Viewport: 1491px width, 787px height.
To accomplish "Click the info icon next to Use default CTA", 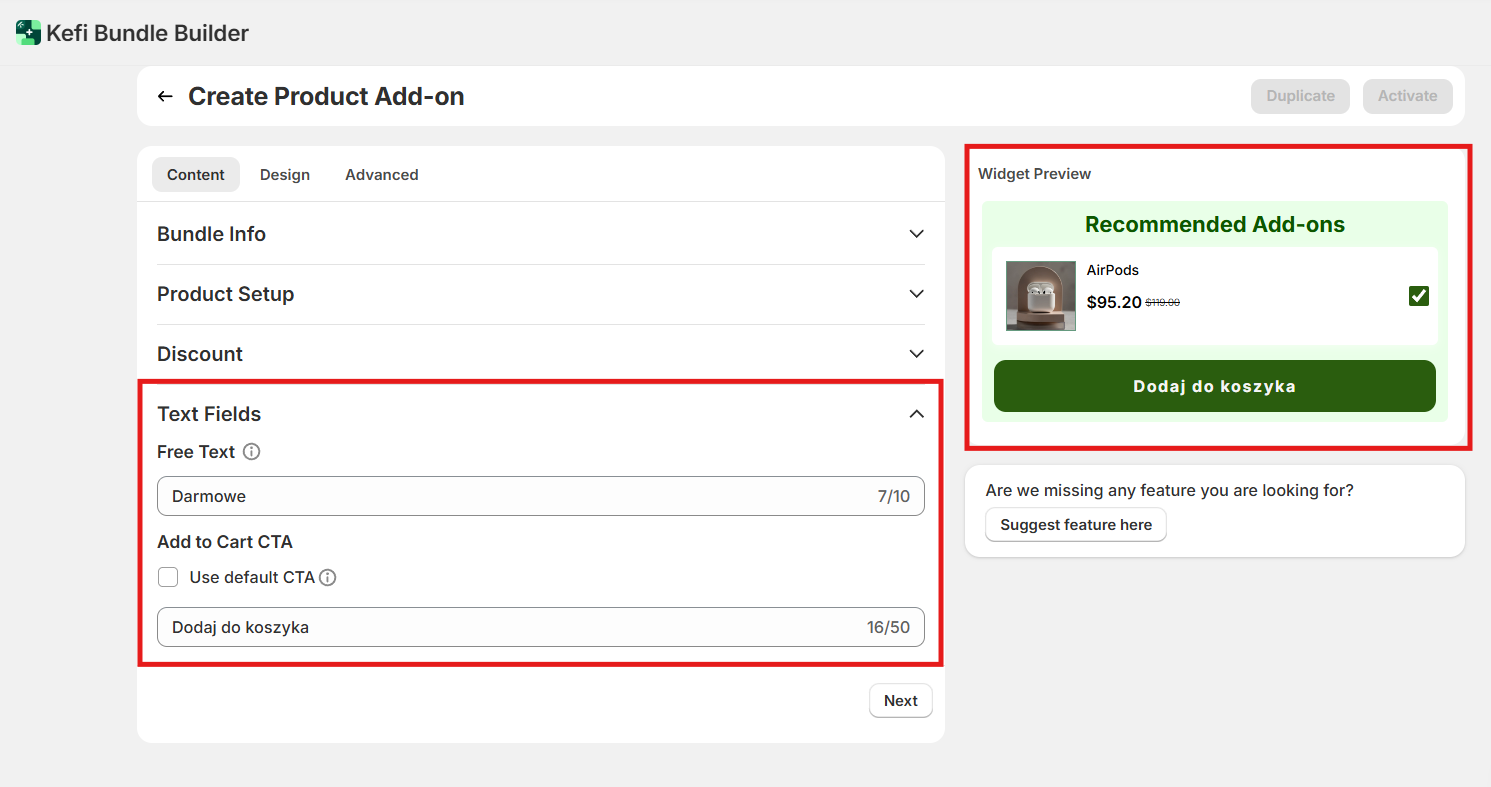I will click(x=327, y=577).
